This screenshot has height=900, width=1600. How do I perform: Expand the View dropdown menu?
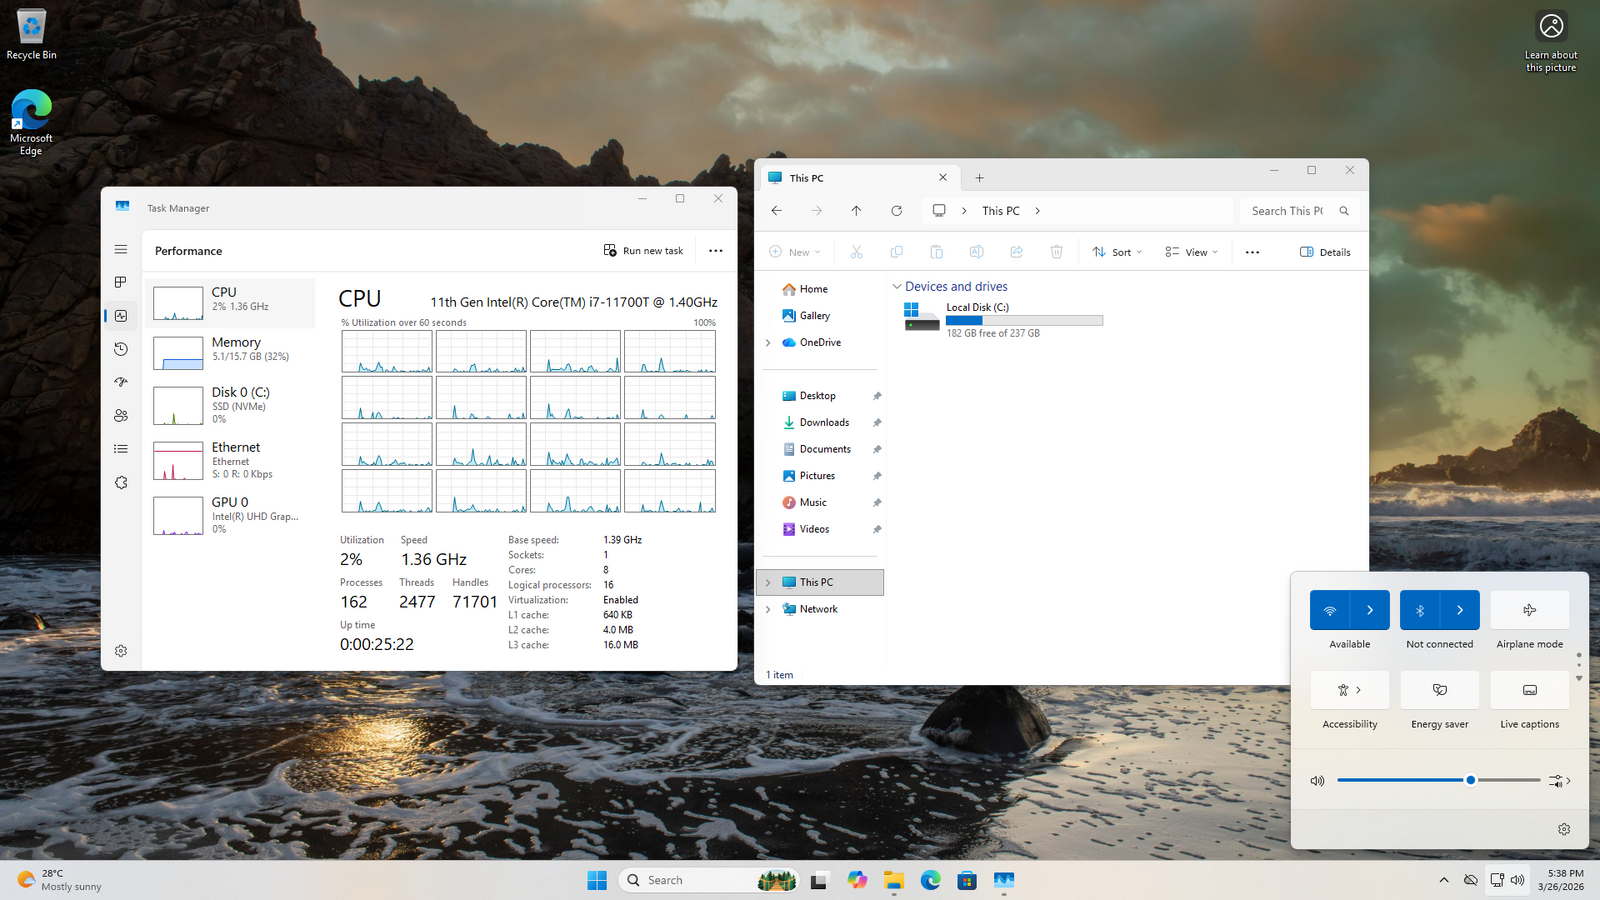[x=1191, y=252]
